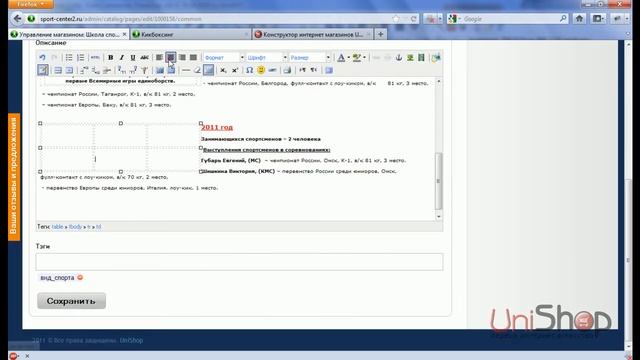Apply subscript formatting
The width and height of the screenshot is (640, 360).
click(223, 70)
